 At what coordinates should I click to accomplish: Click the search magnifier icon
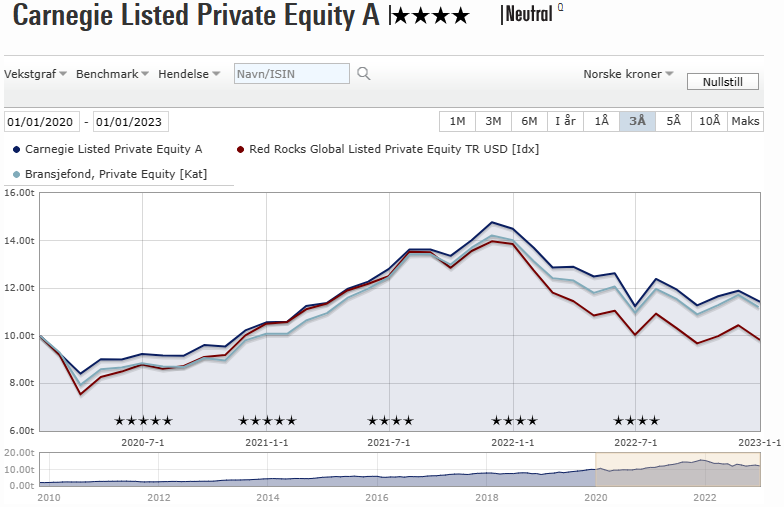[364, 74]
